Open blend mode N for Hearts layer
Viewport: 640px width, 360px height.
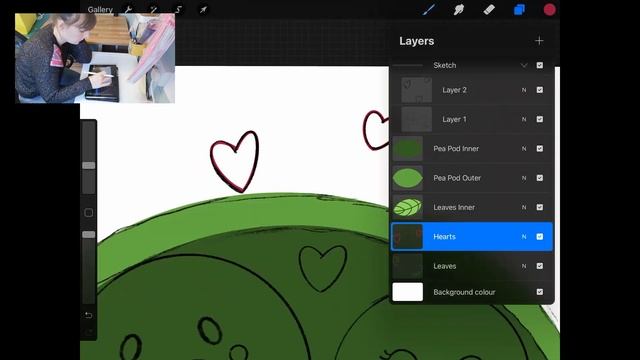(x=524, y=237)
